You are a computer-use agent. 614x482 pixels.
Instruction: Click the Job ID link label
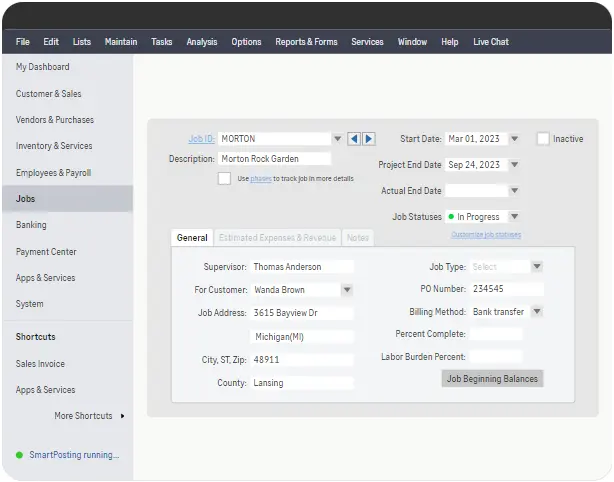pyautogui.click(x=201, y=139)
